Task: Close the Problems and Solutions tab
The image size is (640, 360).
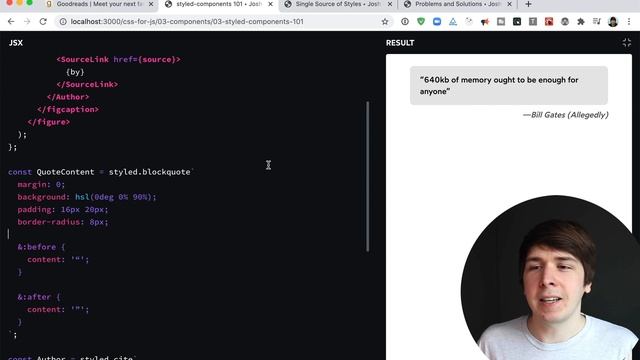Action: click(509, 4)
